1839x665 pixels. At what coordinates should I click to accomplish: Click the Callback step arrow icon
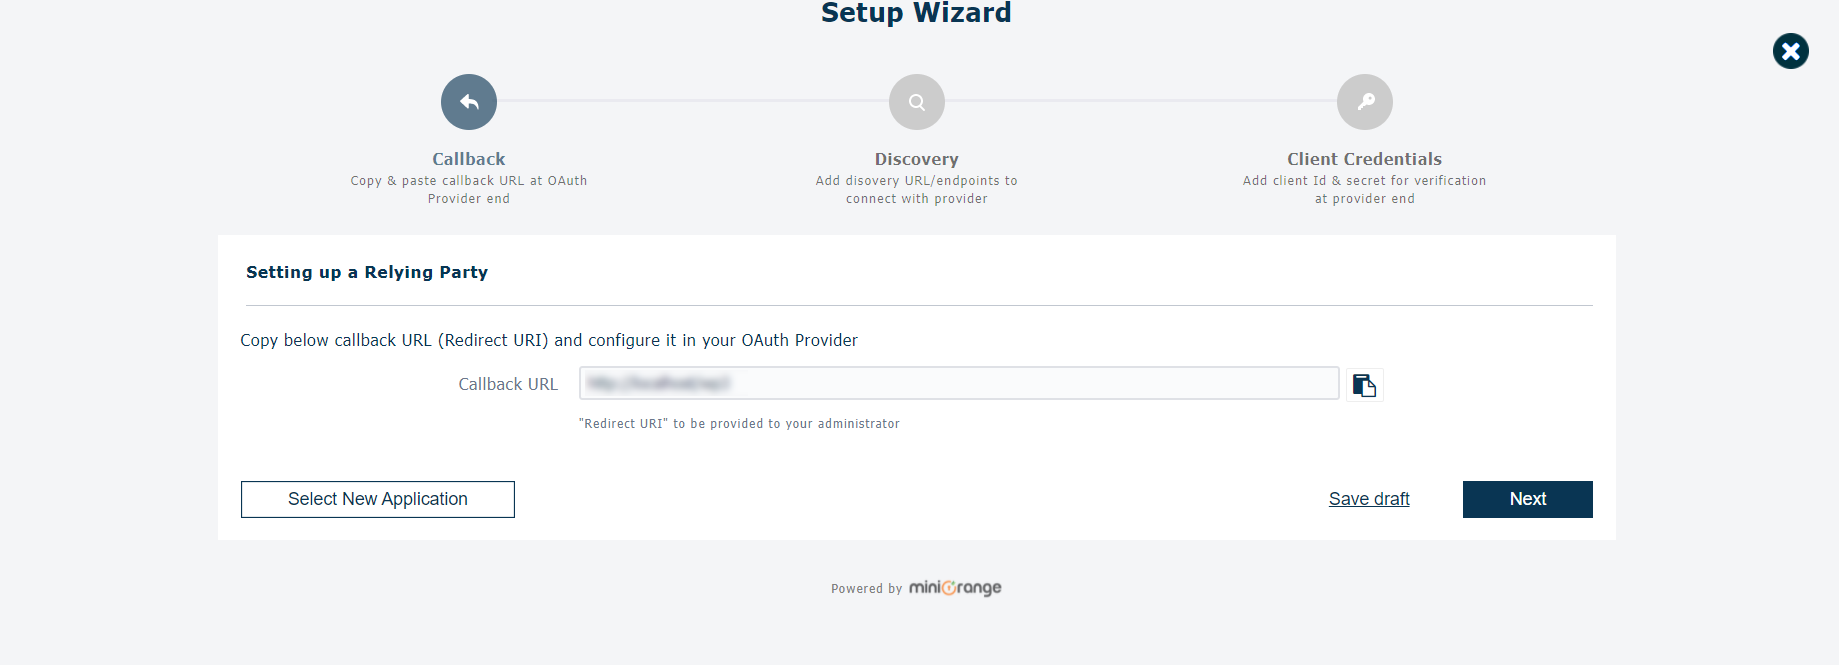(469, 102)
